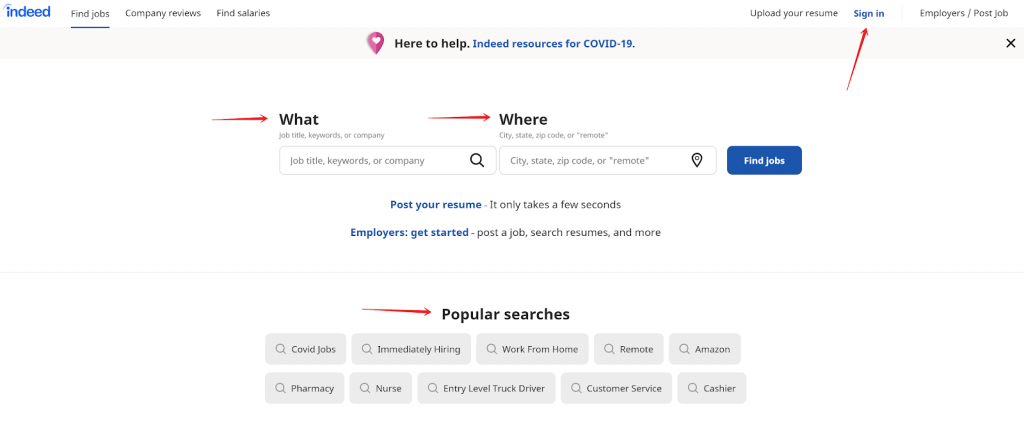
Task: Select the Entry Level Truck Driver search
Action: click(x=486, y=388)
